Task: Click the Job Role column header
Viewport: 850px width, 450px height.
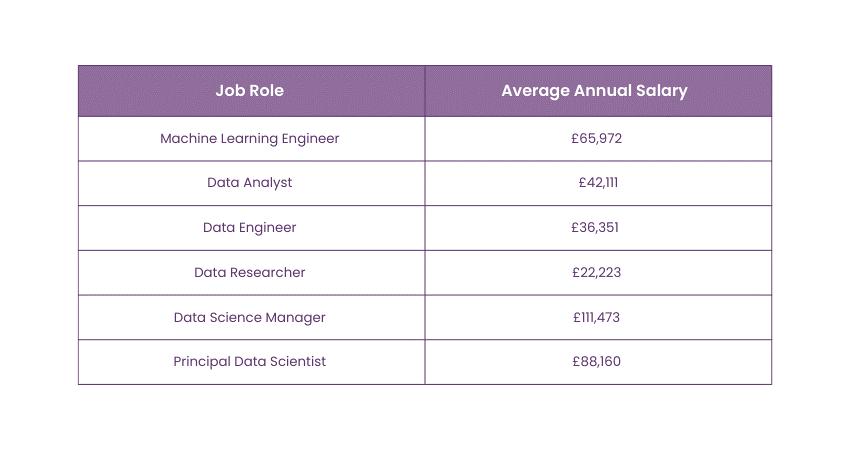Action: (250, 91)
